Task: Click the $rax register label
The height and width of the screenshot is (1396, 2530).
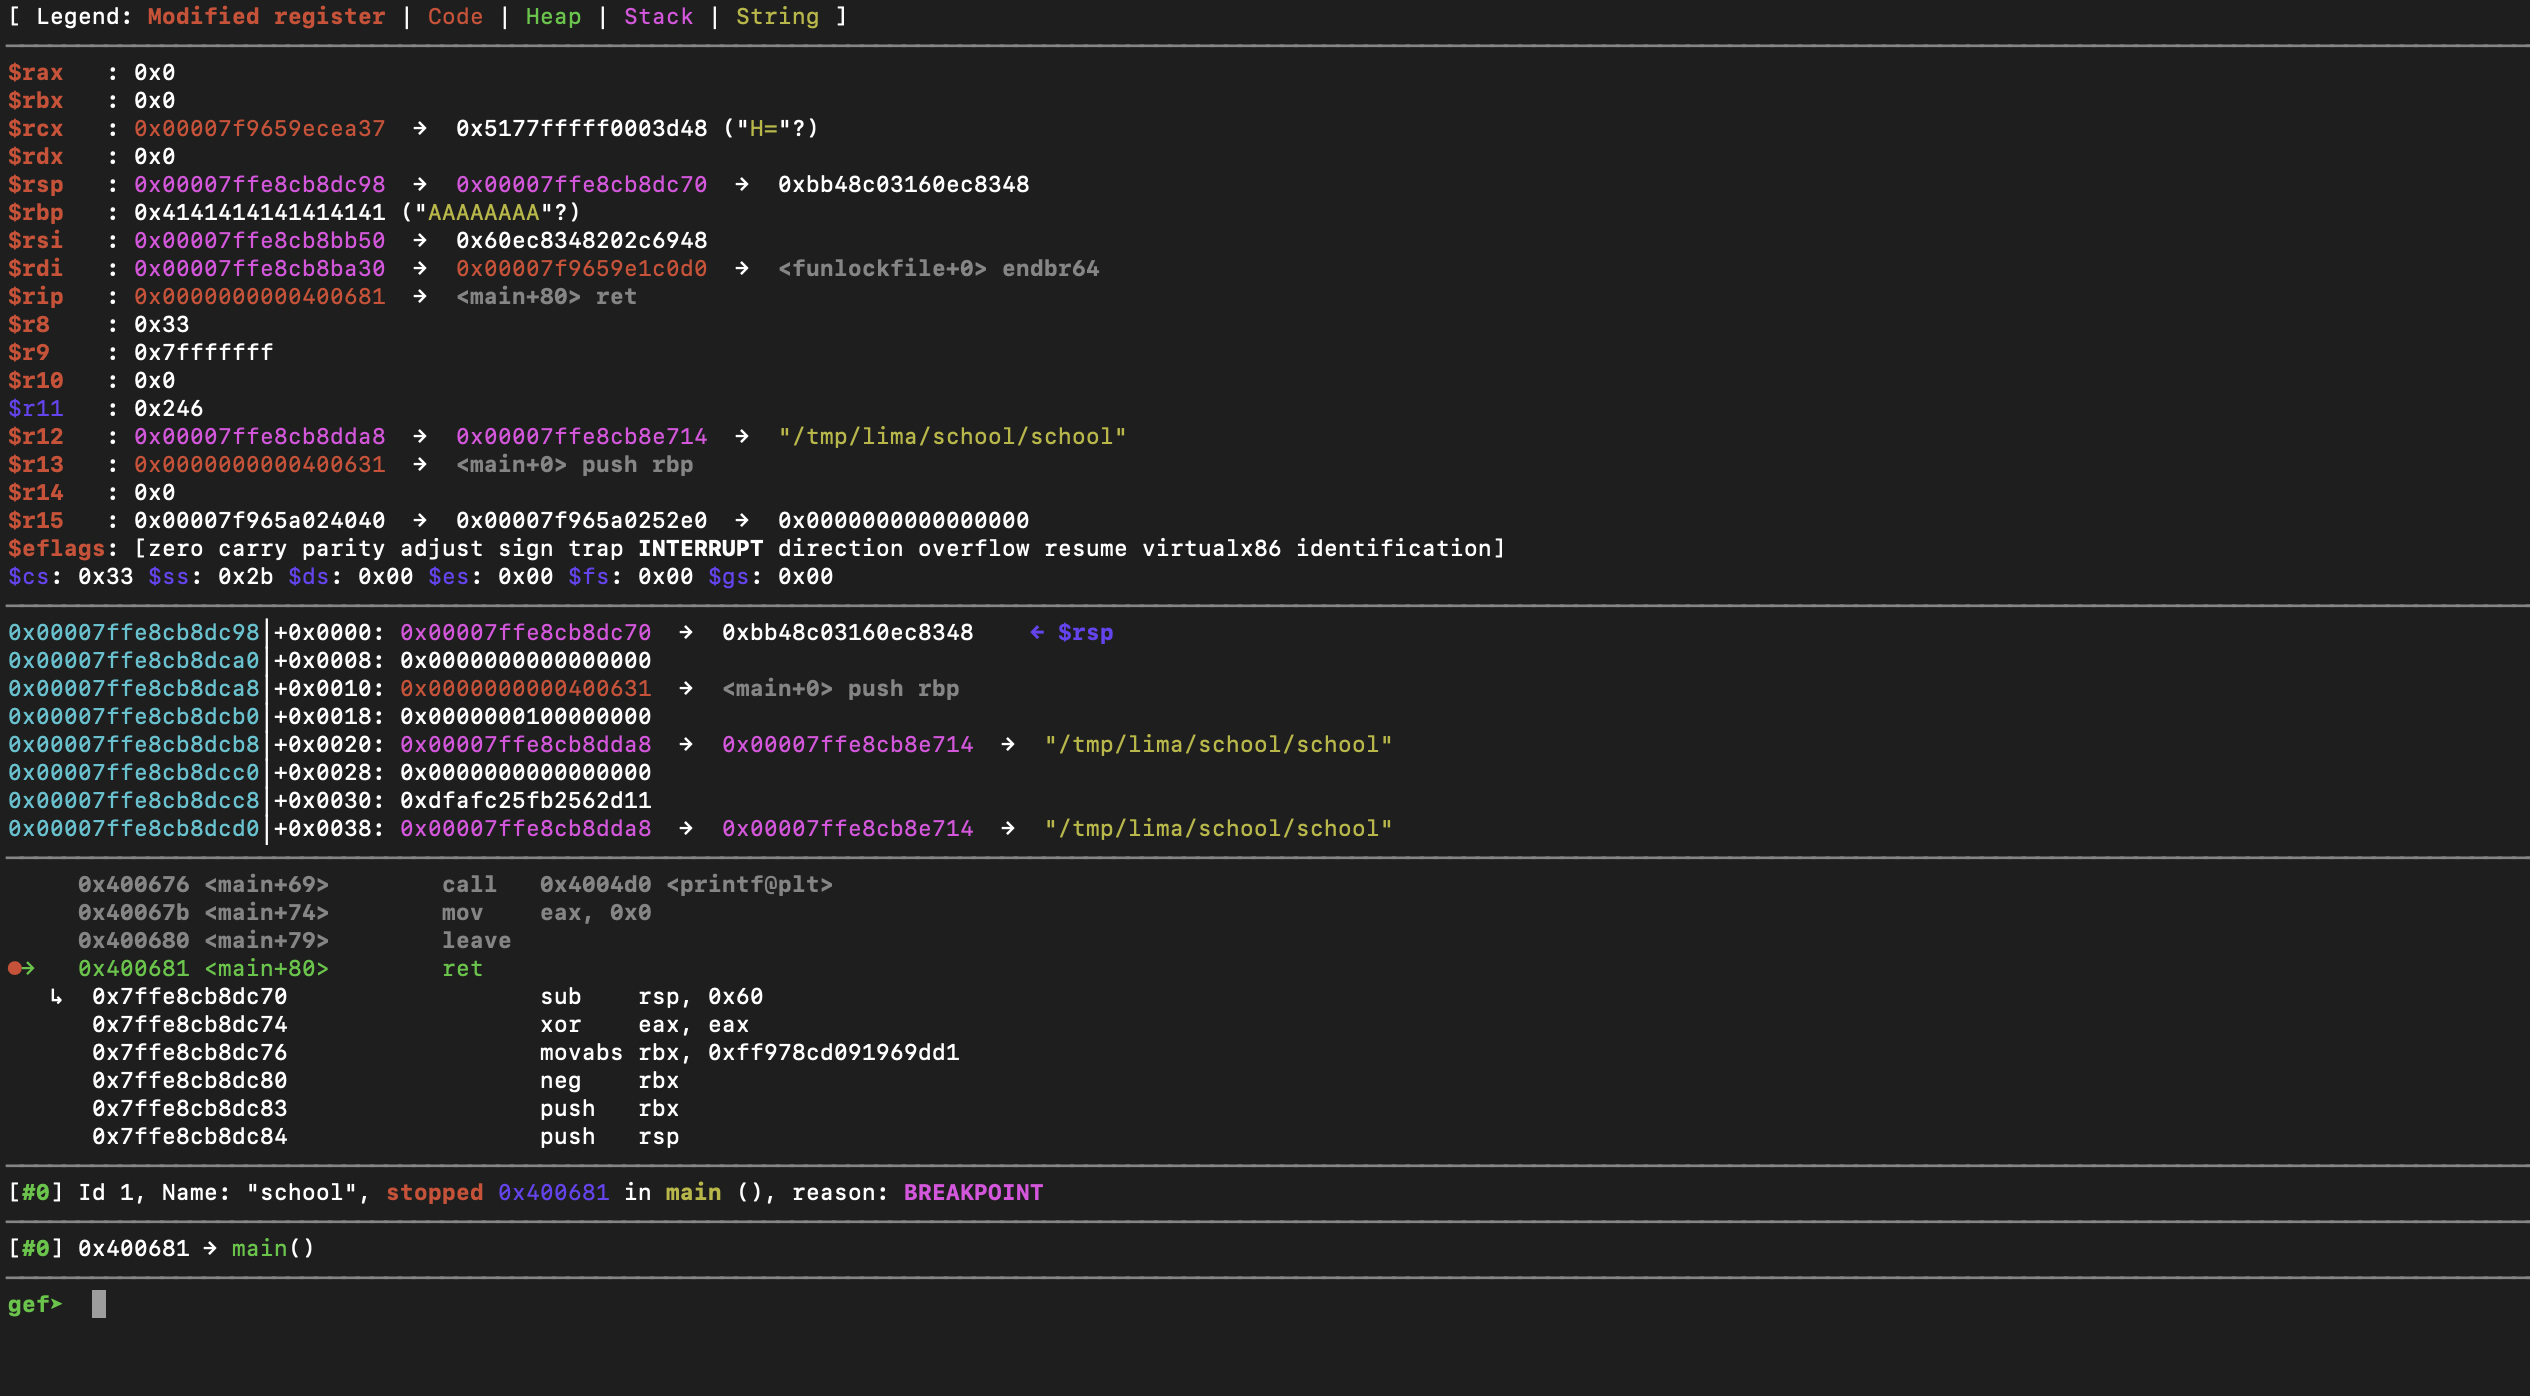Action: click(x=35, y=73)
